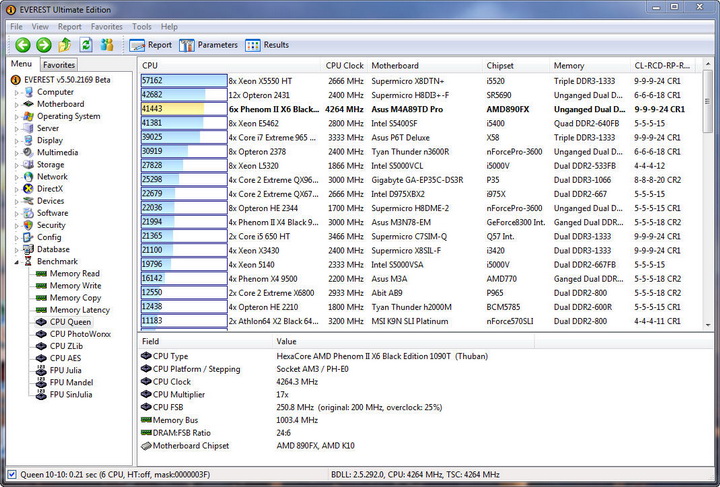The width and height of the screenshot is (720, 487).
Task: Select the DirectX icon in the tree
Action: pyautogui.click(x=29, y=189)
